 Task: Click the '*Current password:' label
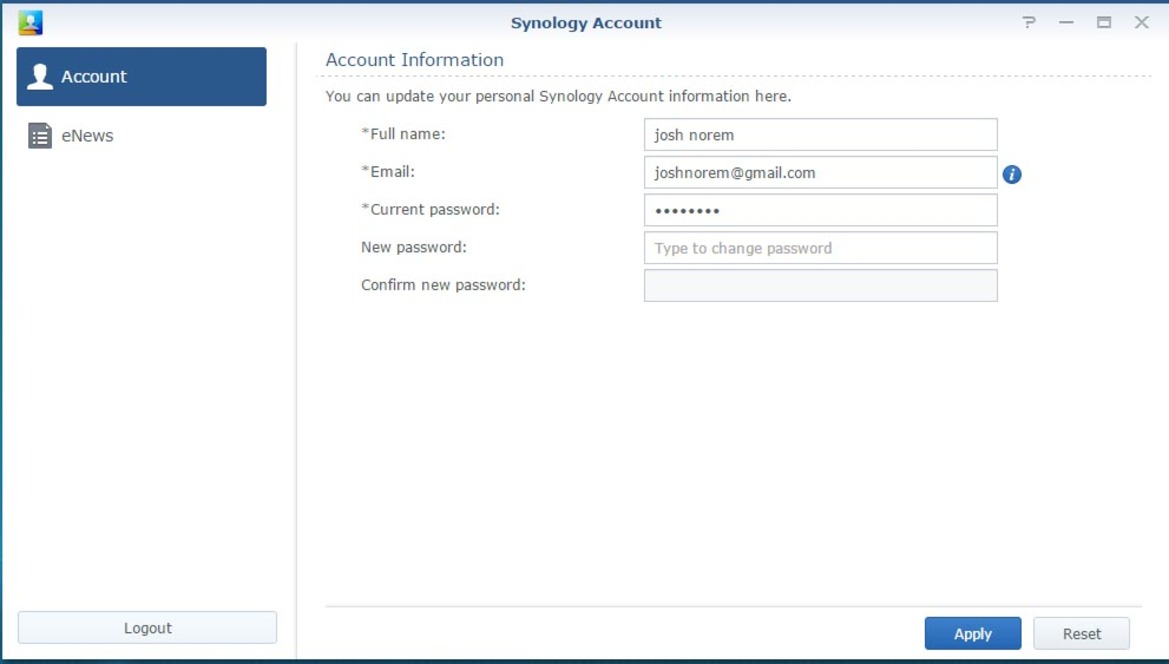[x=430, y=209]
